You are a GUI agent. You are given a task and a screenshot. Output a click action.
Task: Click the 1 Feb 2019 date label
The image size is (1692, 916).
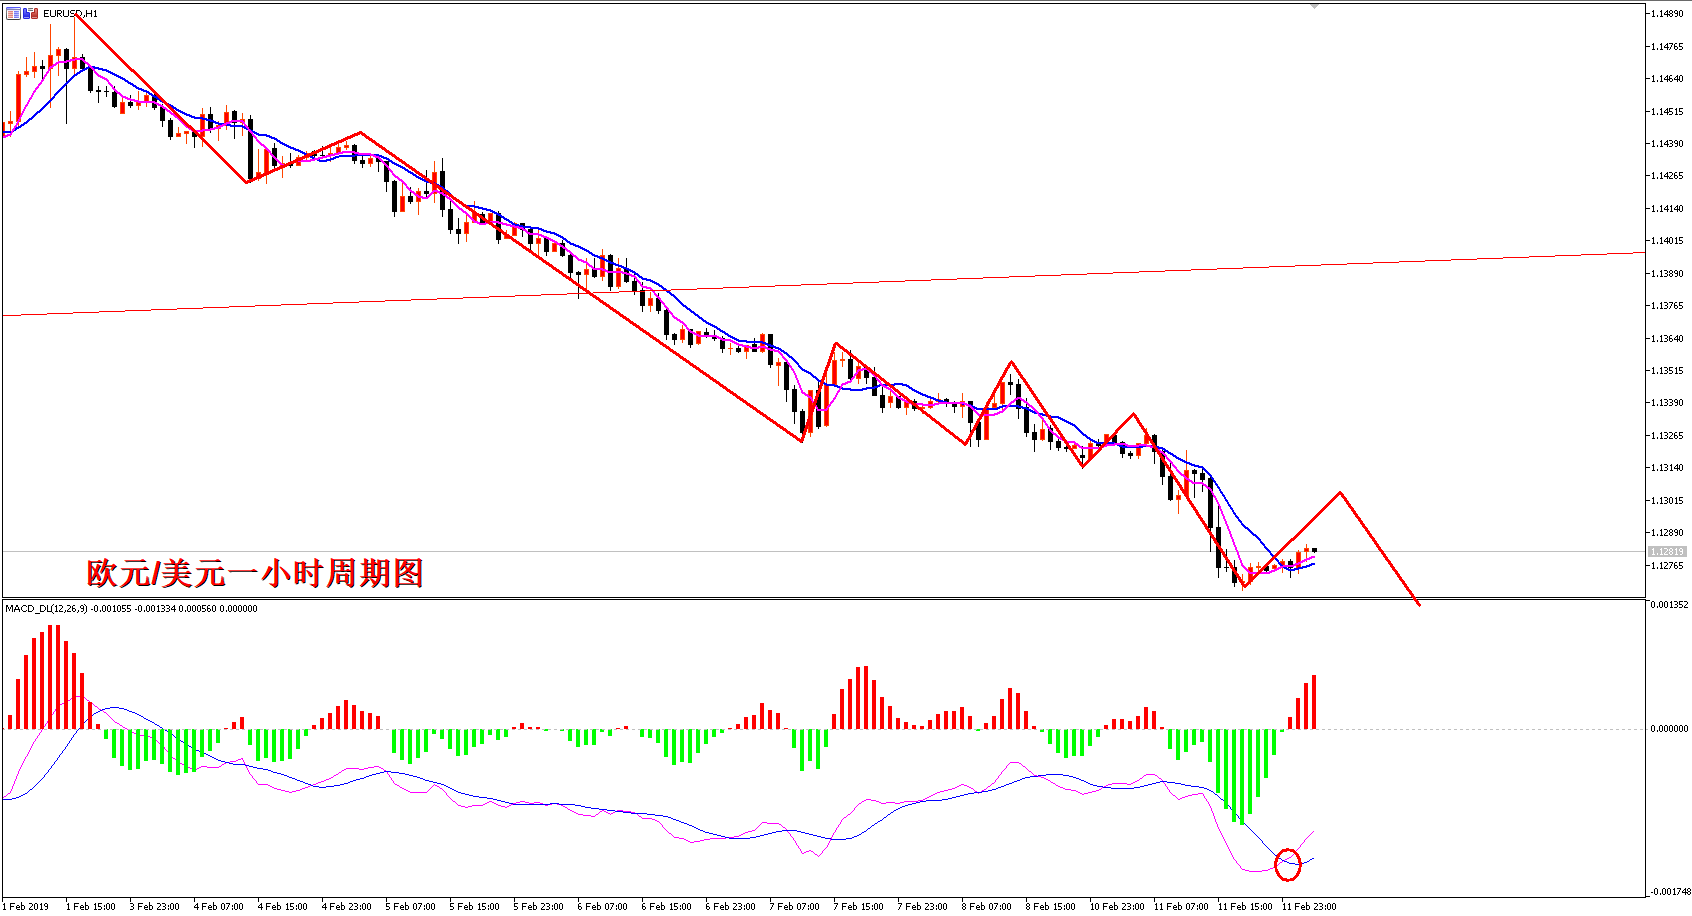[x=25, y=907]
